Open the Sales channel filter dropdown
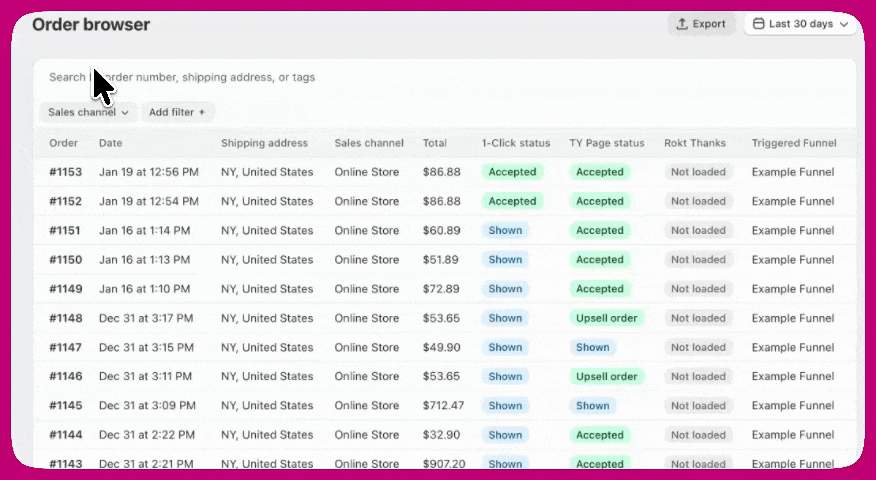Viewport: 876px width, 480px height. pos(88,112)
